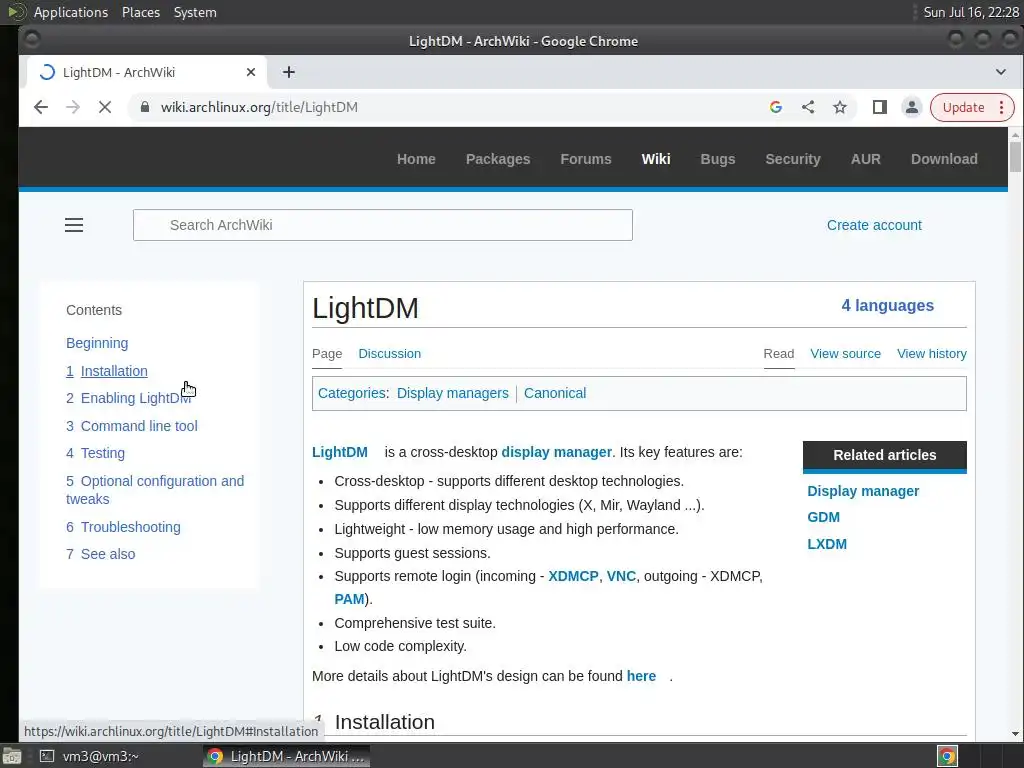Jump to Enabling LightDM section
Screen dimensions: 1024x768
[x=129, y=398]
